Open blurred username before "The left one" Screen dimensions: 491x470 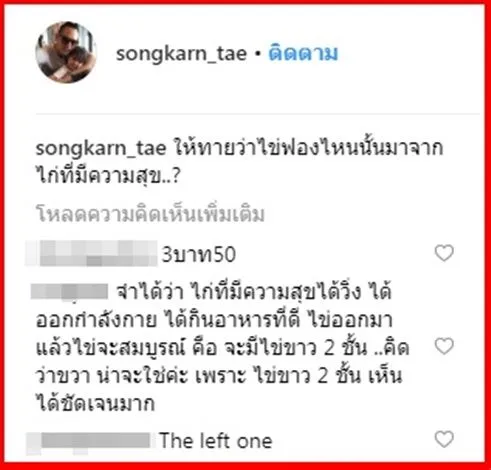tap(89, 442)
